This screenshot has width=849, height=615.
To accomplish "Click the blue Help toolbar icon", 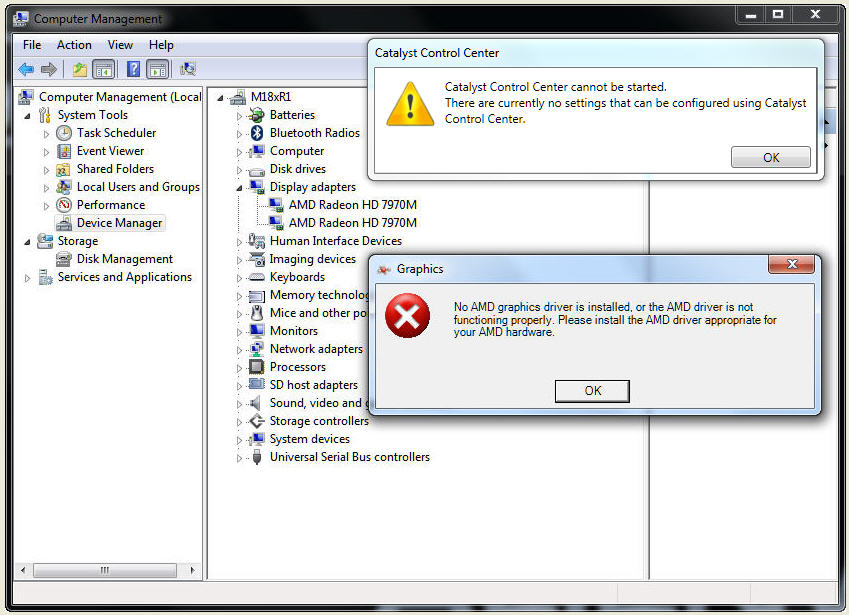I will [x=133, y=69].
